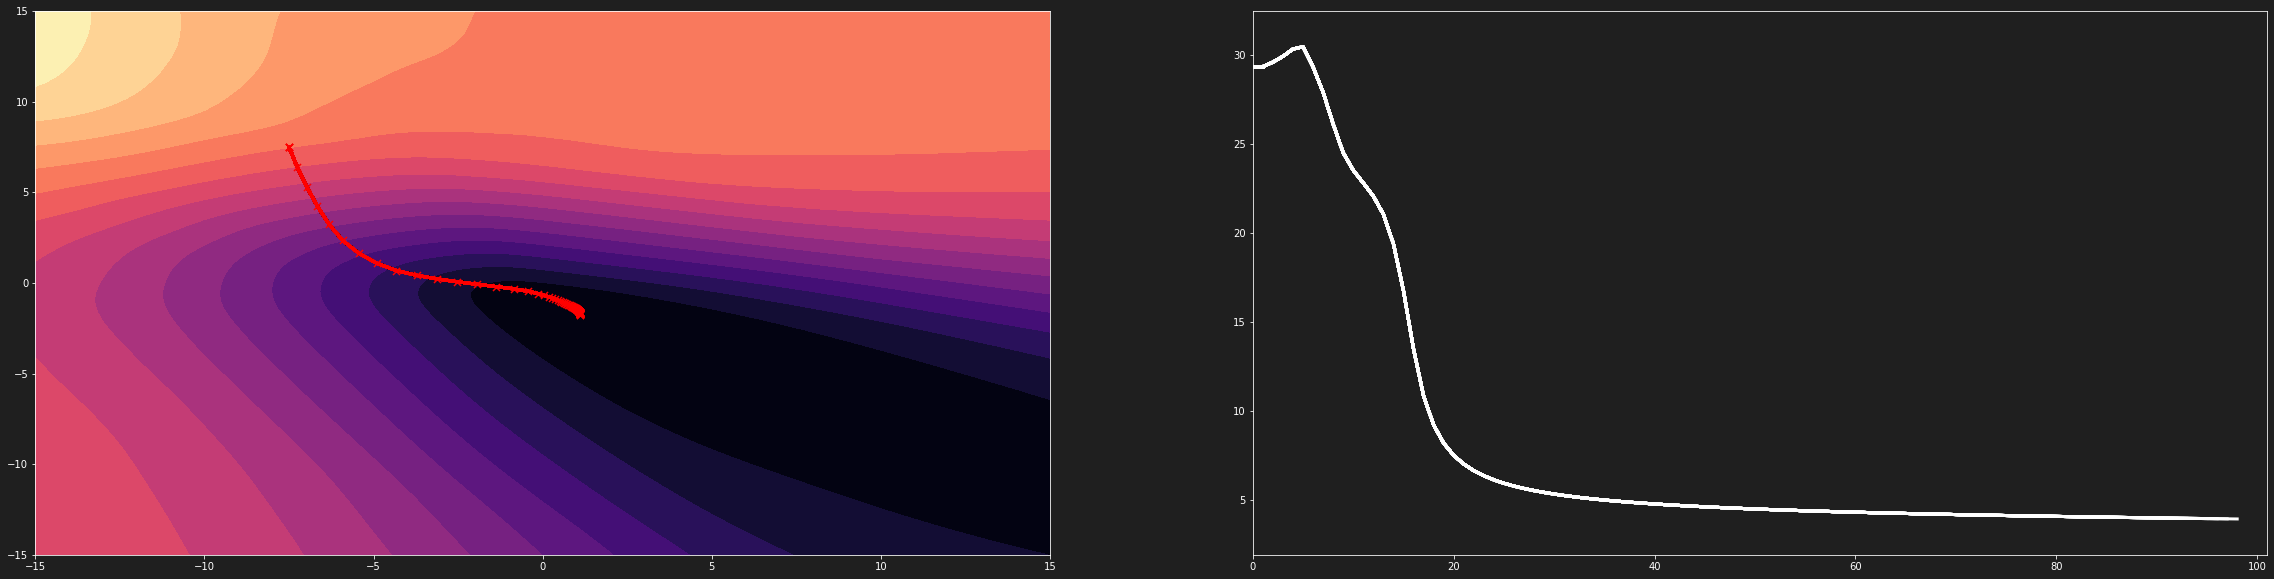Image resolution: width=2274 pixels, height=579 pixels.
Task: Click the loss plot's x-axis tick label 60
Action: click(x=1855, y=566)
